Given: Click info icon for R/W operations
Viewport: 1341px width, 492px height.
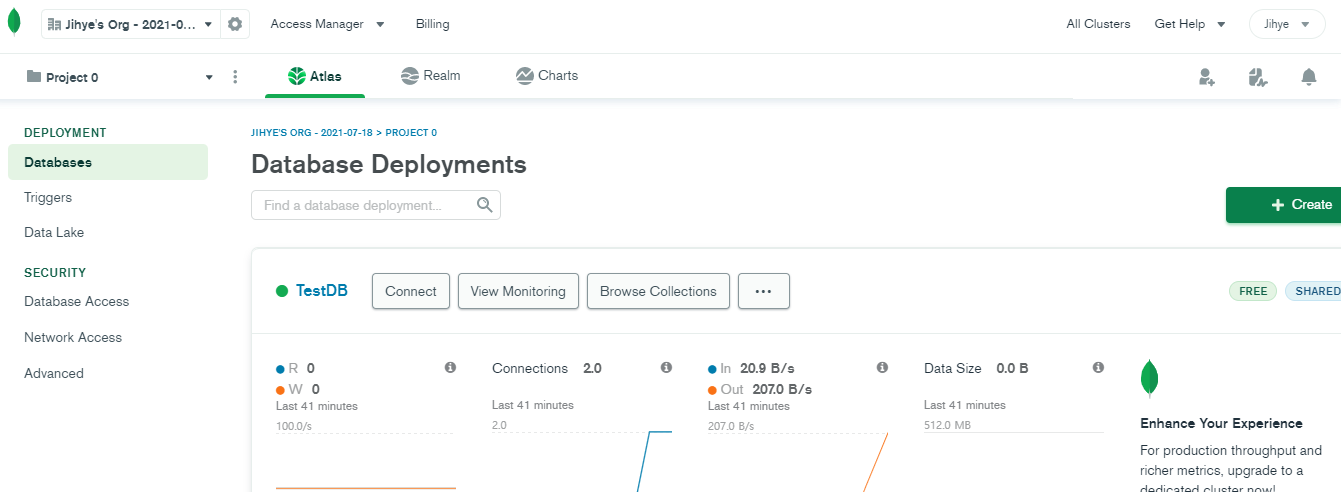Looking at the screenshot, I should point(450,368).
